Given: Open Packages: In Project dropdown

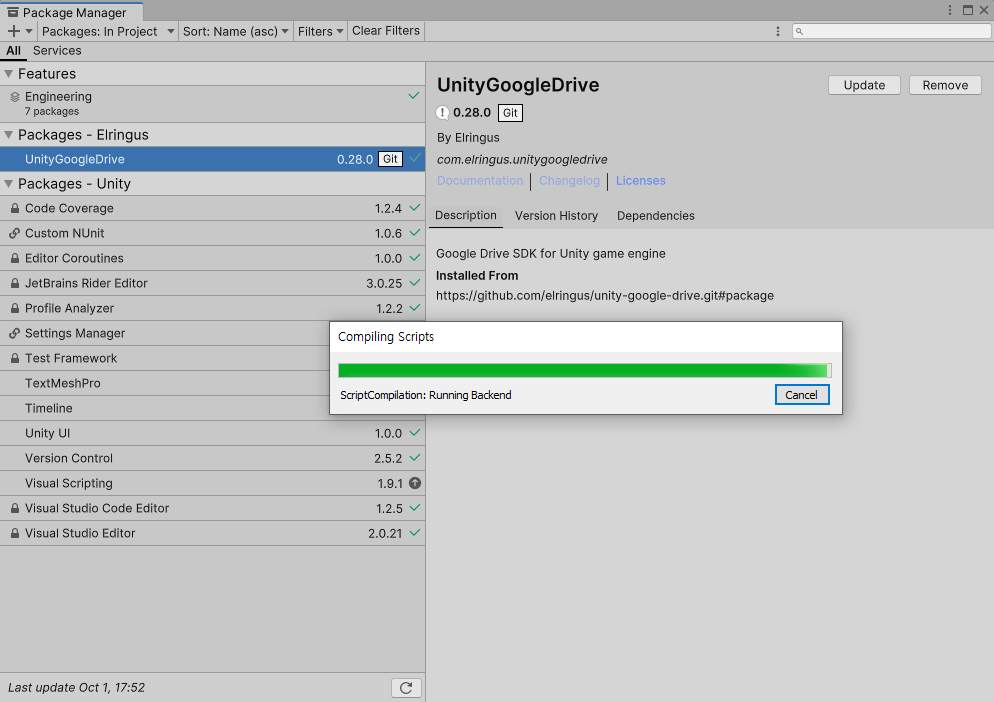Looking at the screenshot, I should pos(108,31).
